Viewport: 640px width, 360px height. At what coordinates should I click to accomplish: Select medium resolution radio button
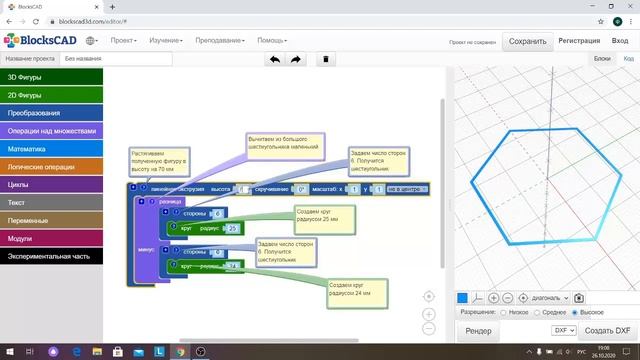[537, 313]
